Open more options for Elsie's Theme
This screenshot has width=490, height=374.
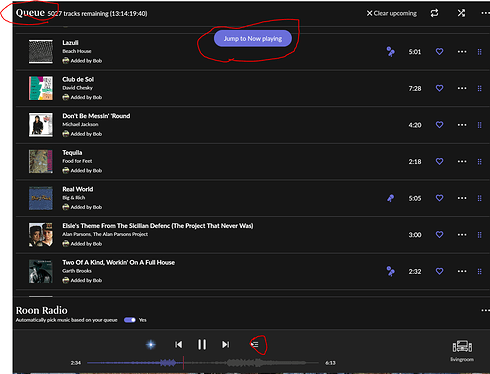click(462, 235)
